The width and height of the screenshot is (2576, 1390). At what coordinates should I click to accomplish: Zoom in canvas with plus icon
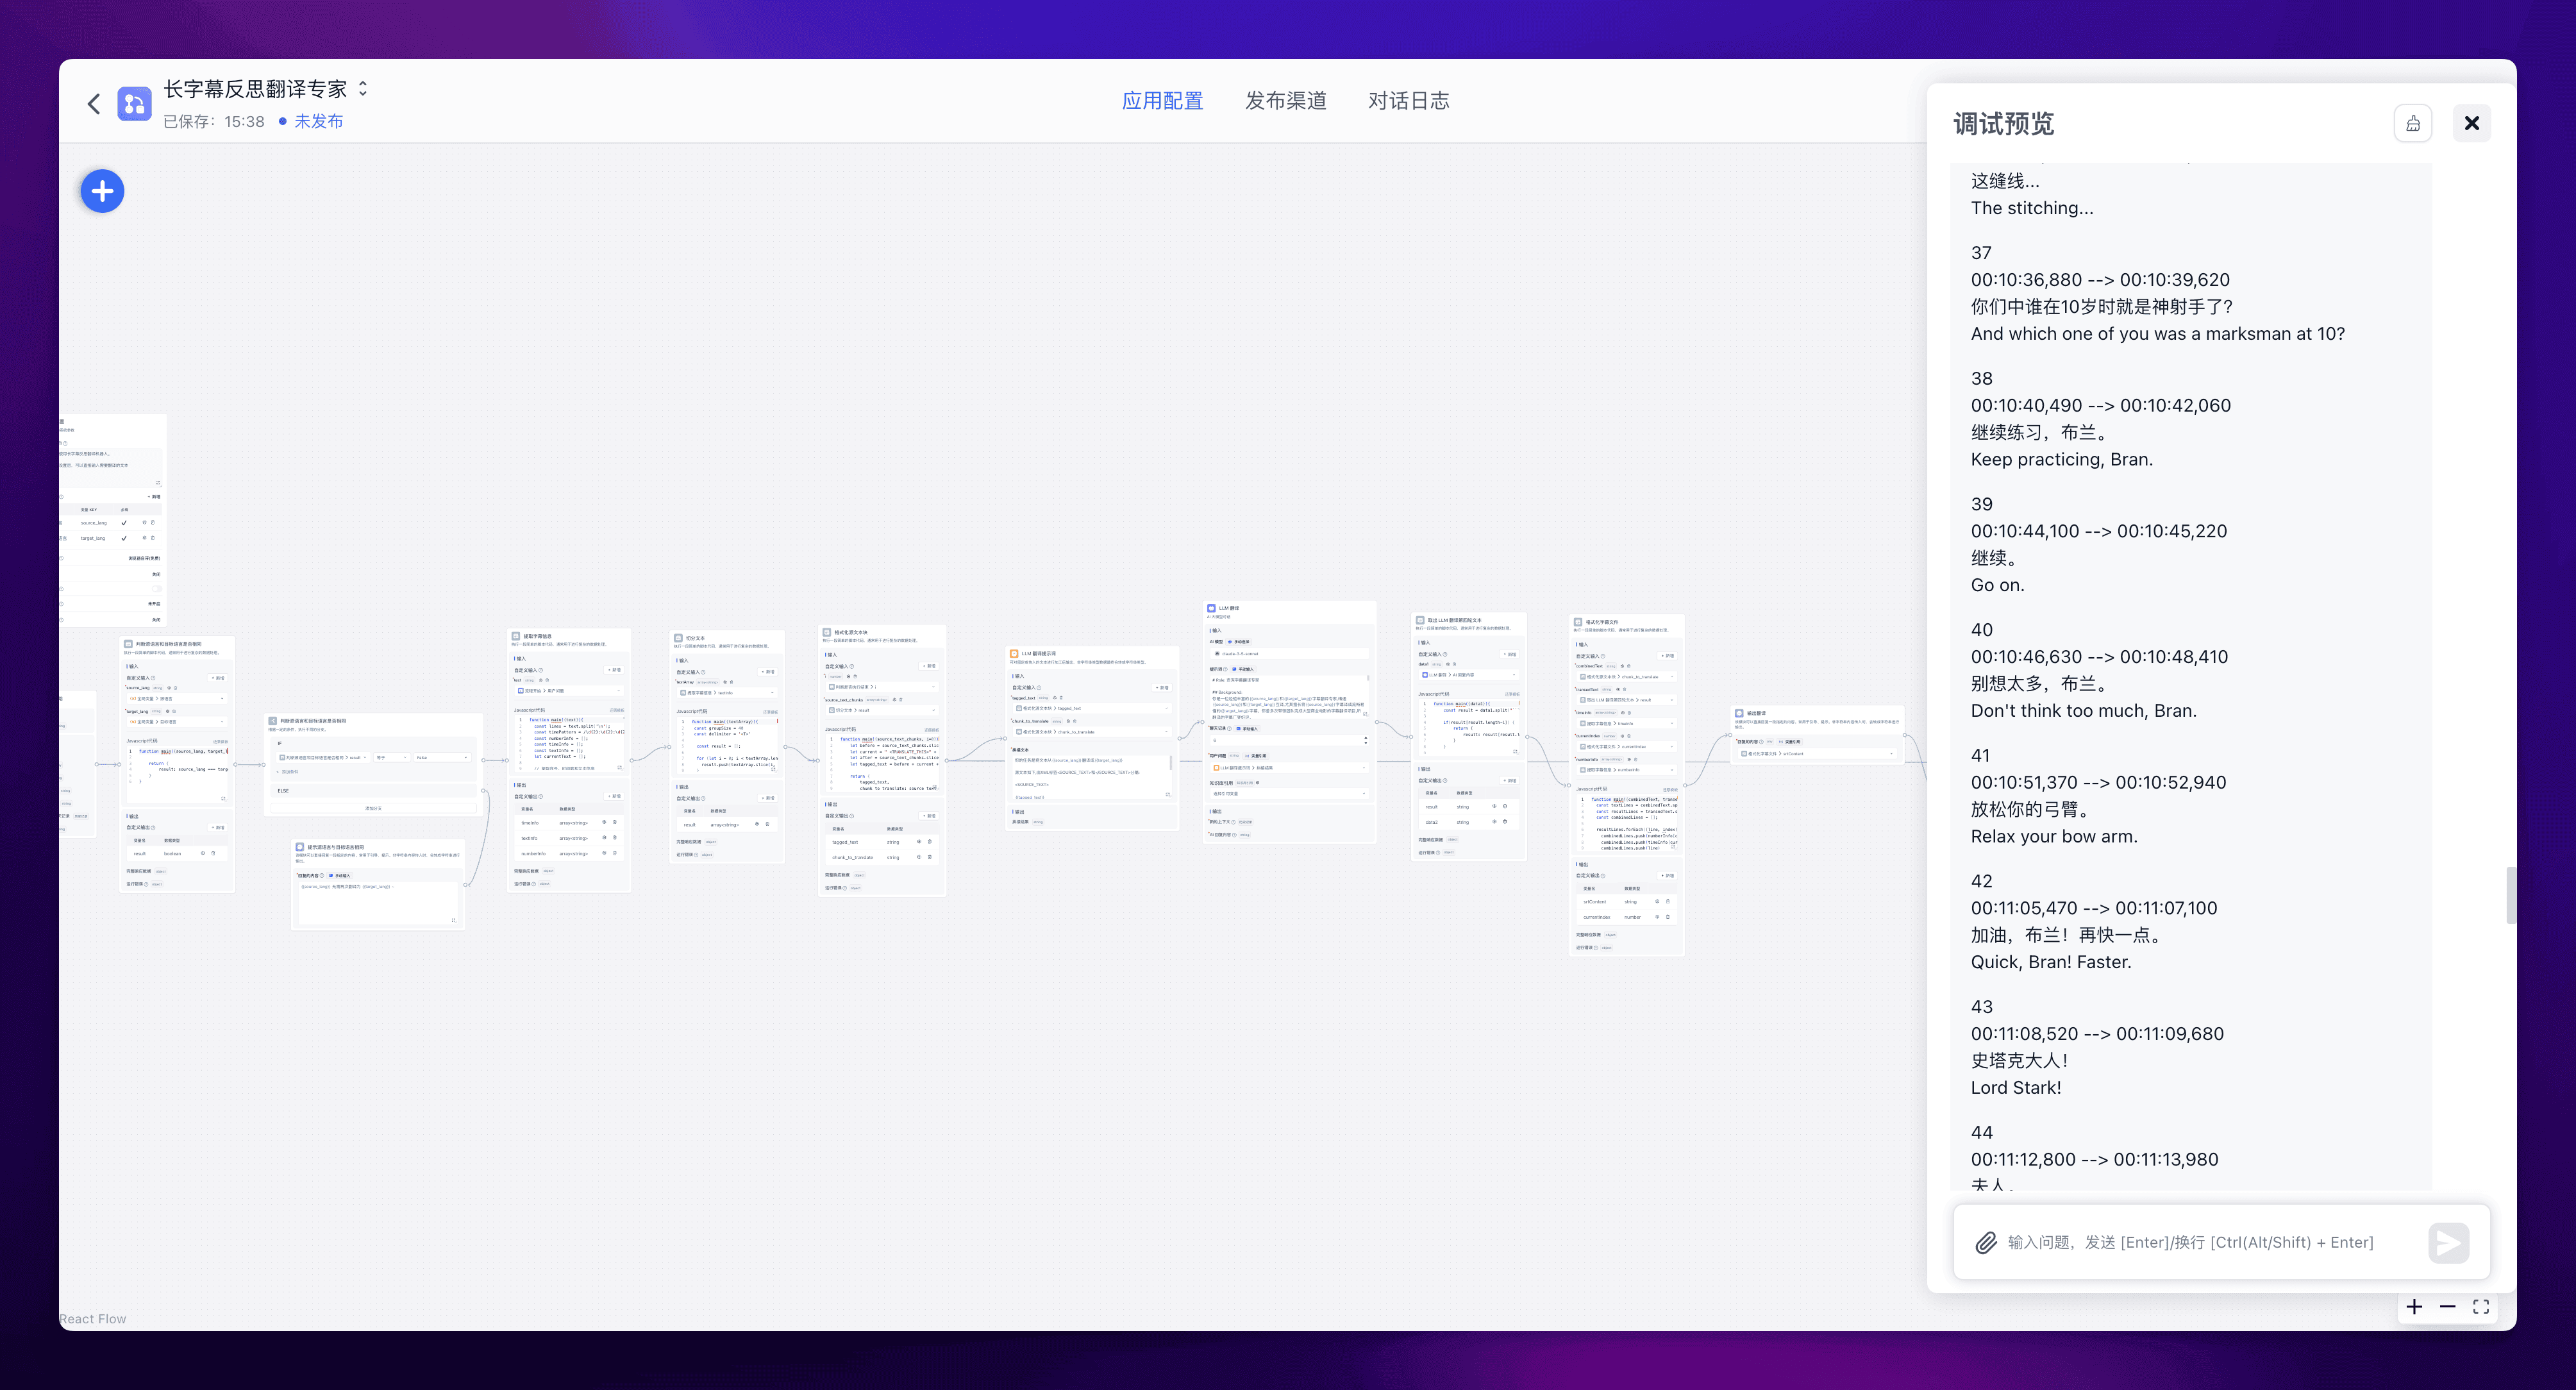2413,1307
